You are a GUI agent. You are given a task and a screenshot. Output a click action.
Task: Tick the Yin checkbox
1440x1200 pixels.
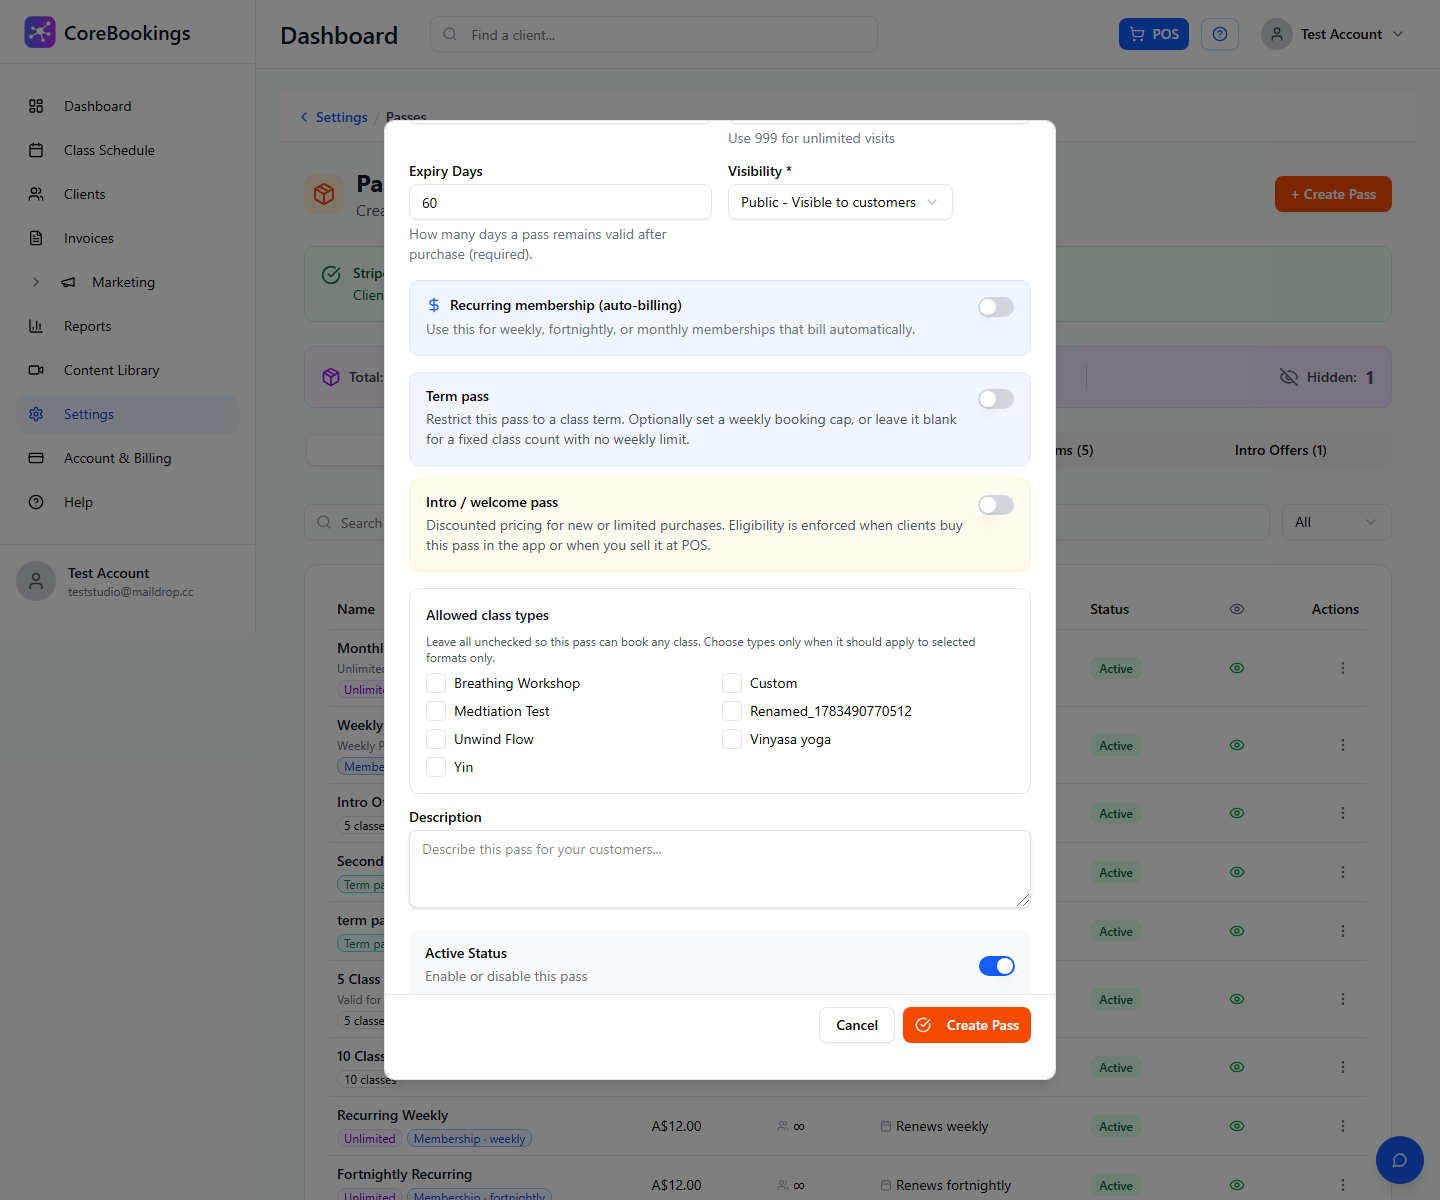point(436,767)
